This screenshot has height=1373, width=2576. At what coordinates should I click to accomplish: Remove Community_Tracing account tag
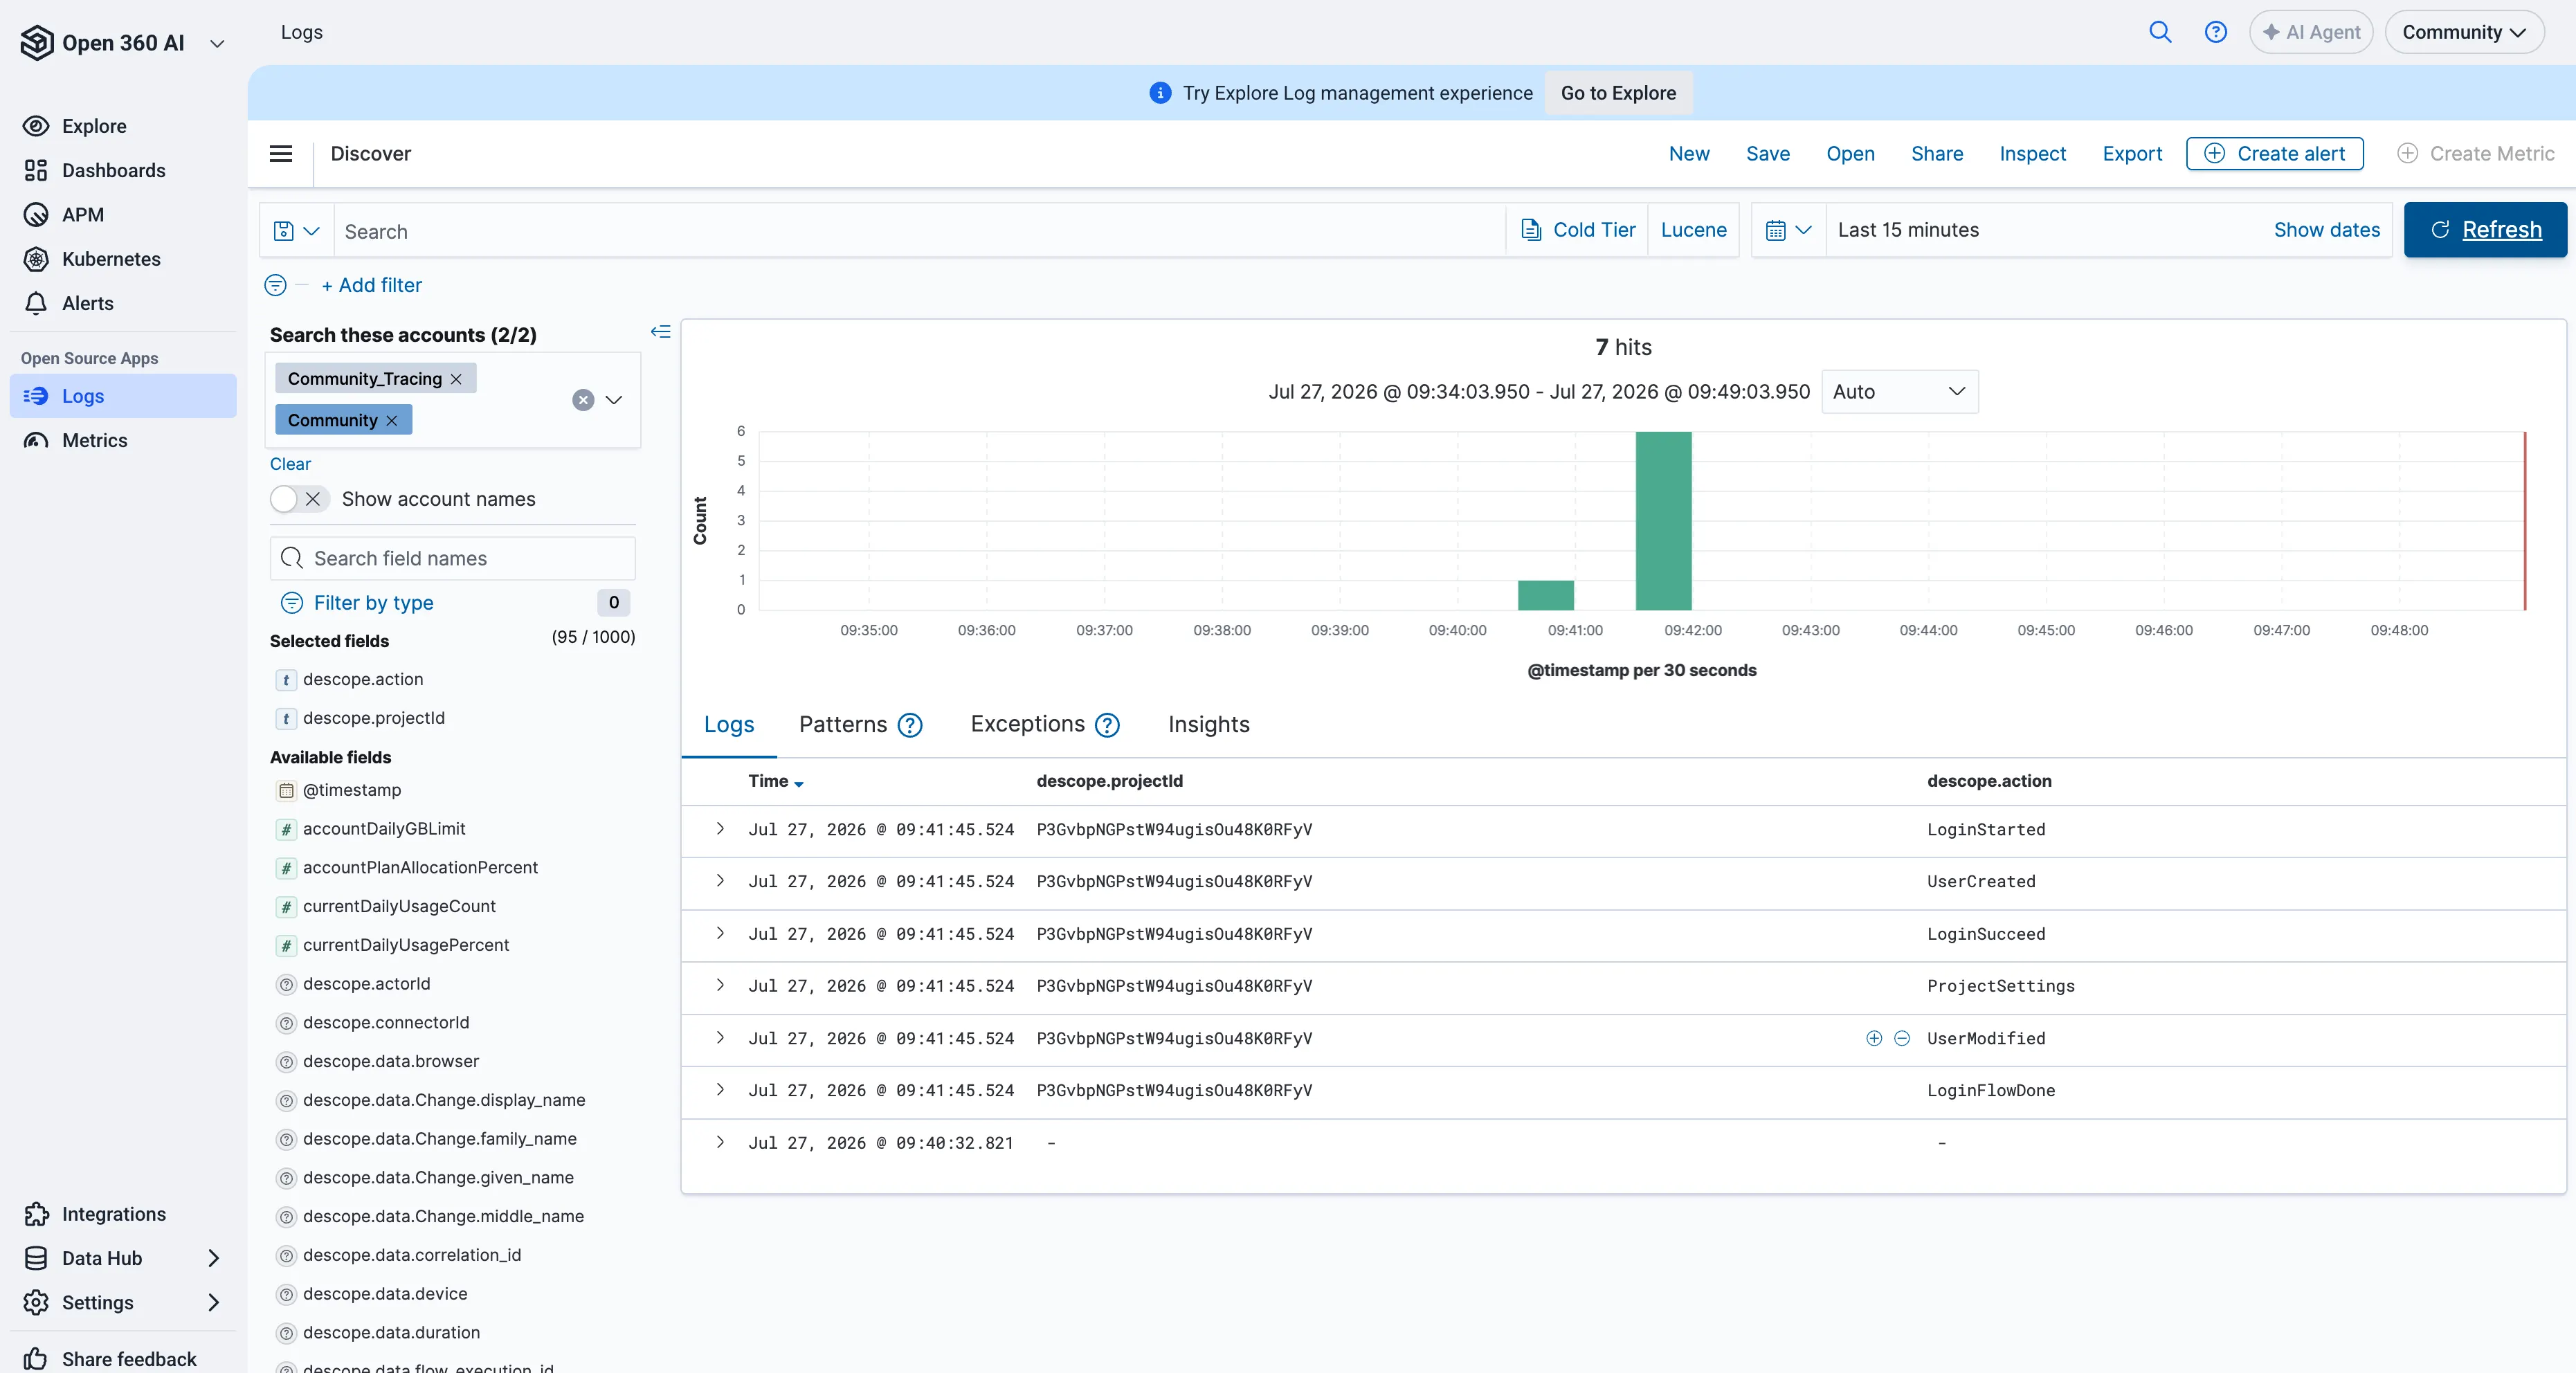point(456,379)
